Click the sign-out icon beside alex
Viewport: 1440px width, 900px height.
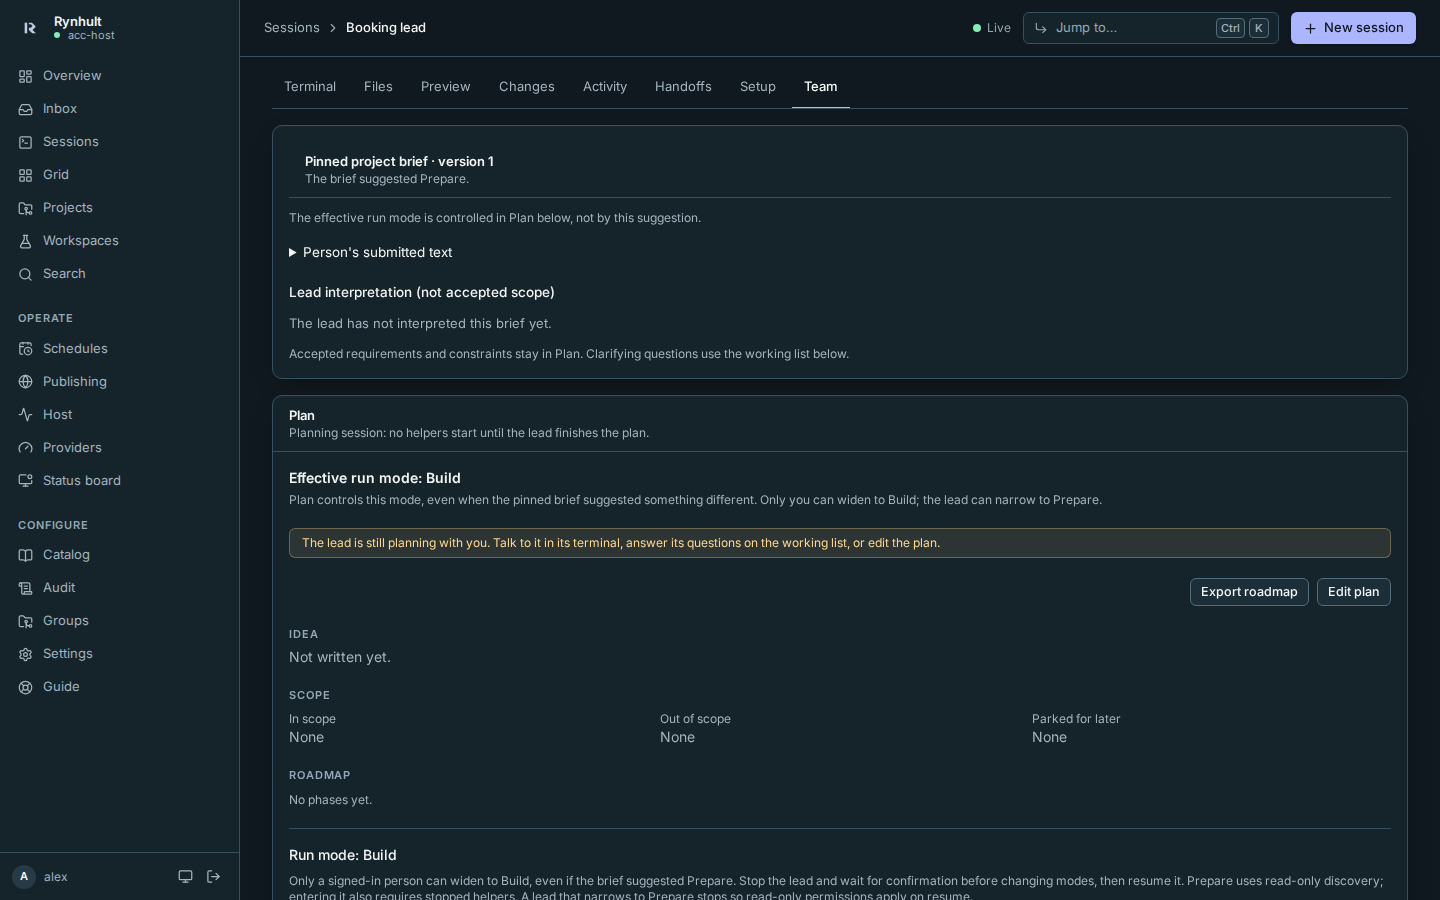click(x=213, y=877)
